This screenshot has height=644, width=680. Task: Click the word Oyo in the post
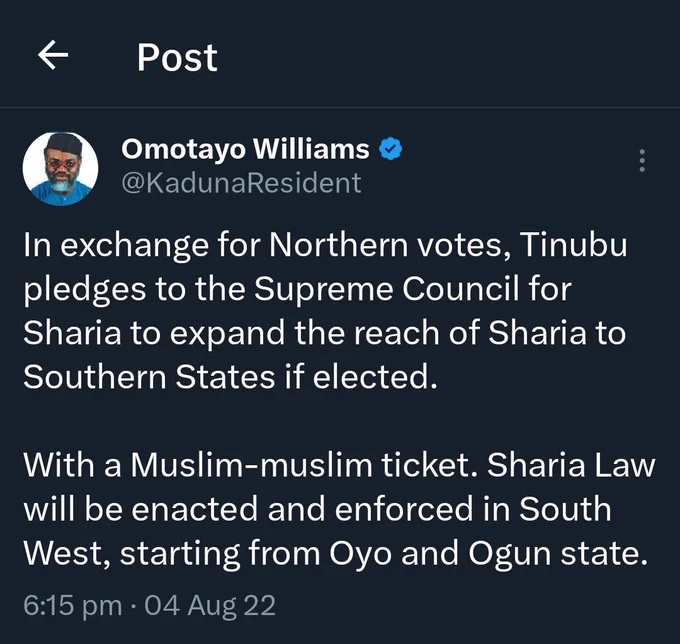click(360, 554)
